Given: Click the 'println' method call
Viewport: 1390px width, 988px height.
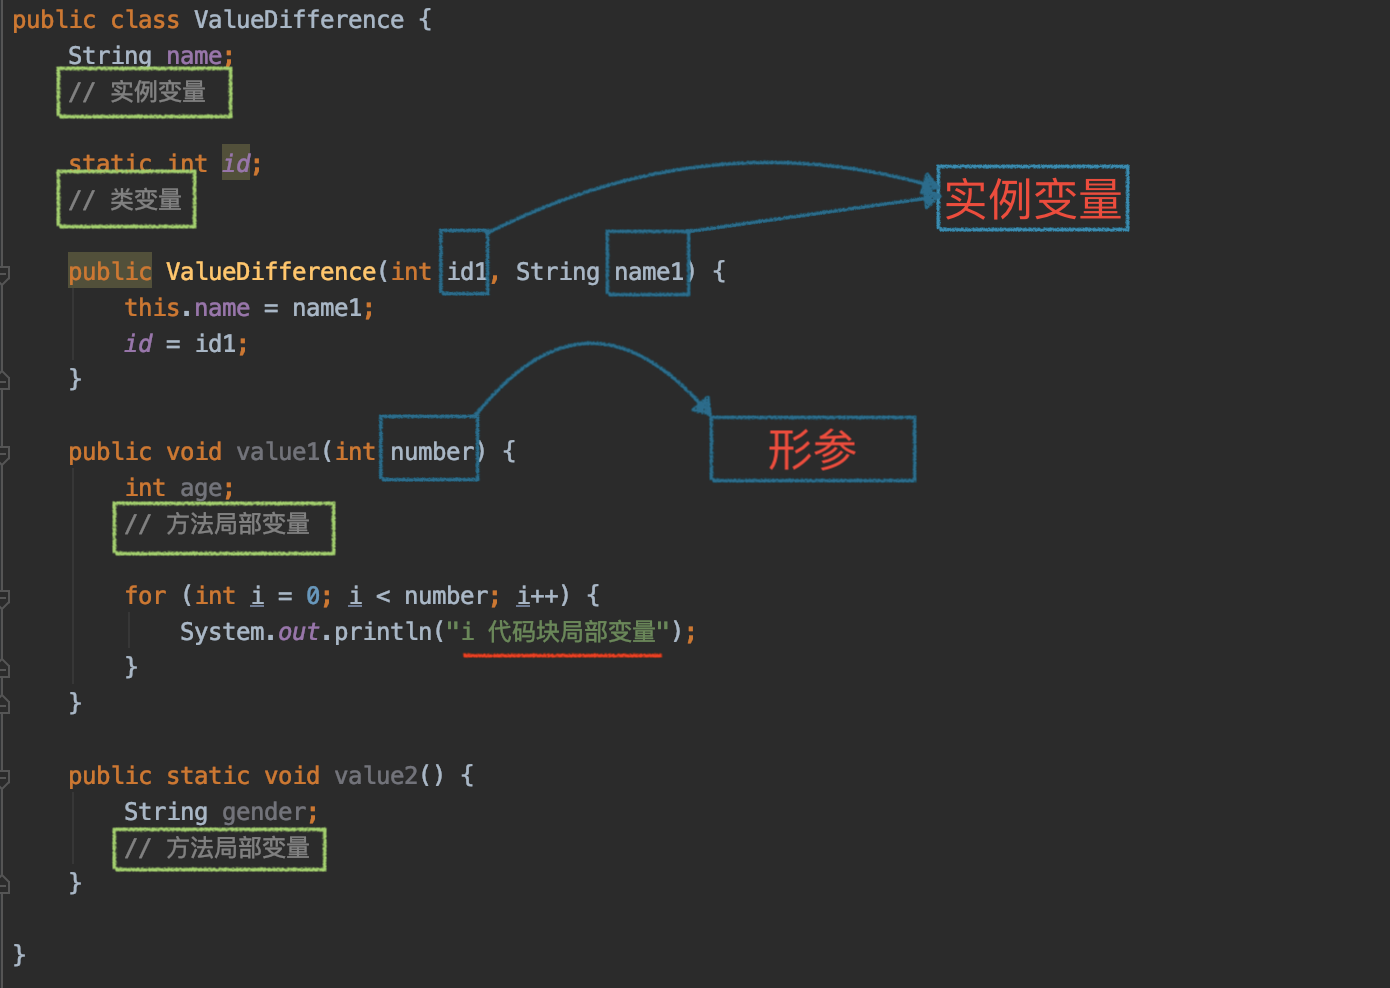Looking at the screenshot, I should coord(383,632).
